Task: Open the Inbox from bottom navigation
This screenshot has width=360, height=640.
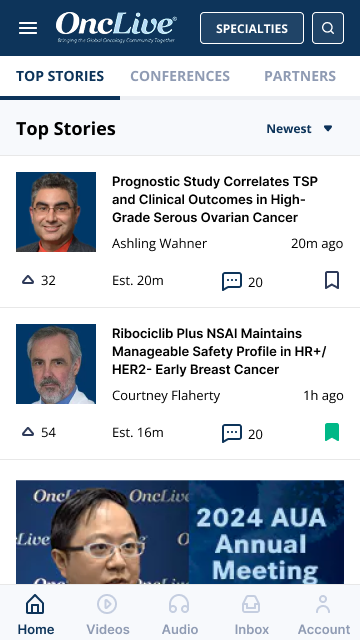Action: coord(251,614)
